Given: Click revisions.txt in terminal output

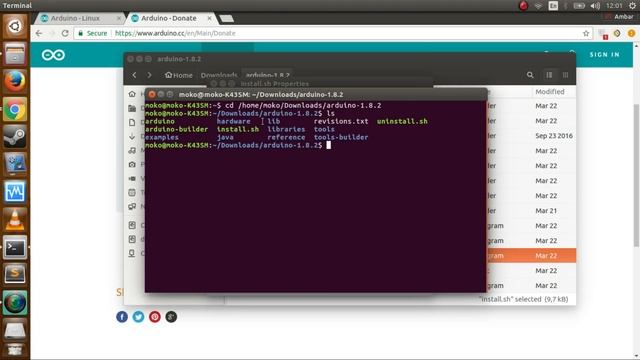Looking at the screenshot, I should click(341, 121).
